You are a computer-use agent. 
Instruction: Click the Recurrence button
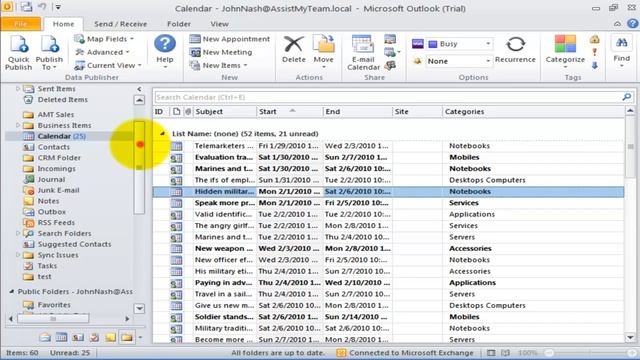coord(515,49)
